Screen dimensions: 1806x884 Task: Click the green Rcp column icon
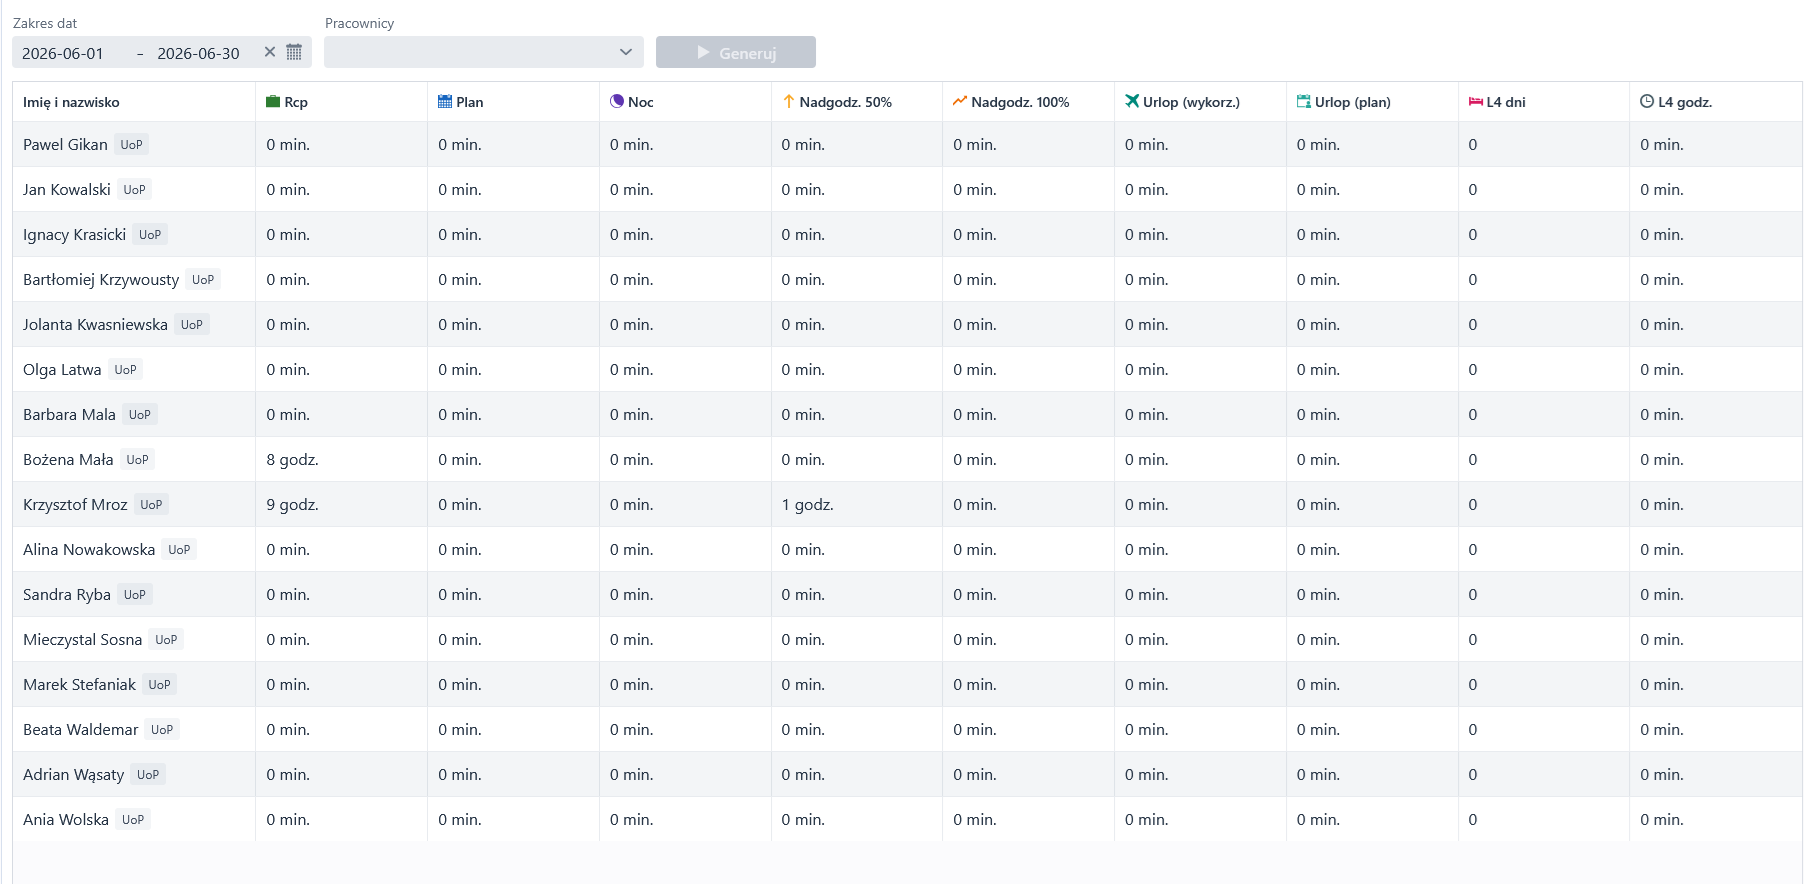[273, 101]
